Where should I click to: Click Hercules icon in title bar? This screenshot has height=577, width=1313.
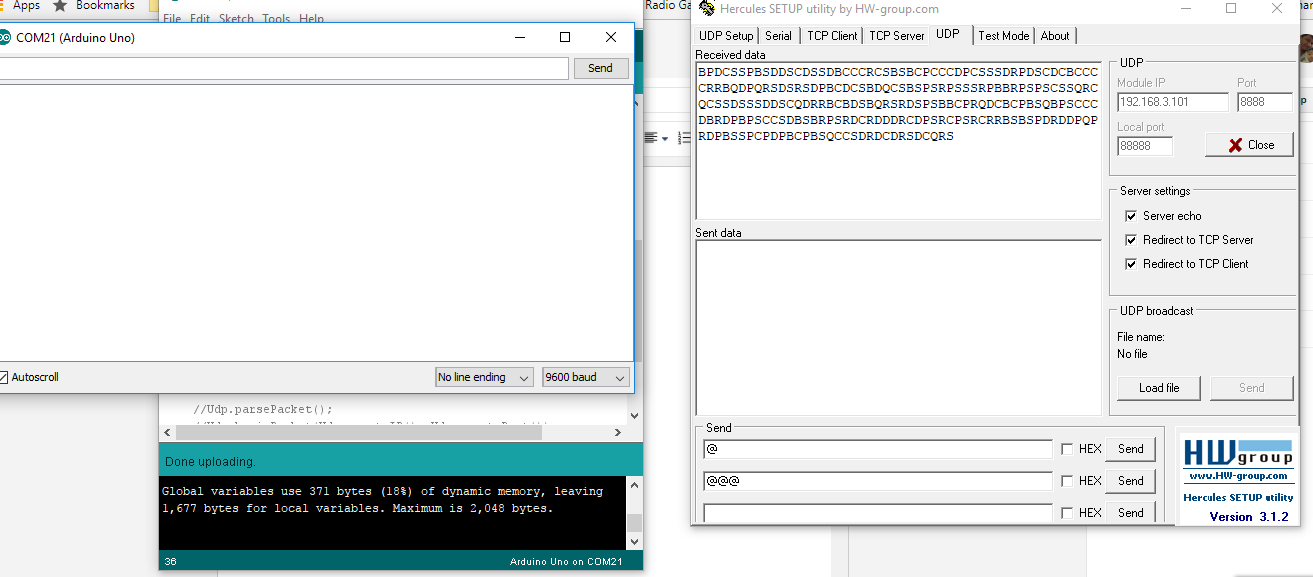click(x=707, y=9)
